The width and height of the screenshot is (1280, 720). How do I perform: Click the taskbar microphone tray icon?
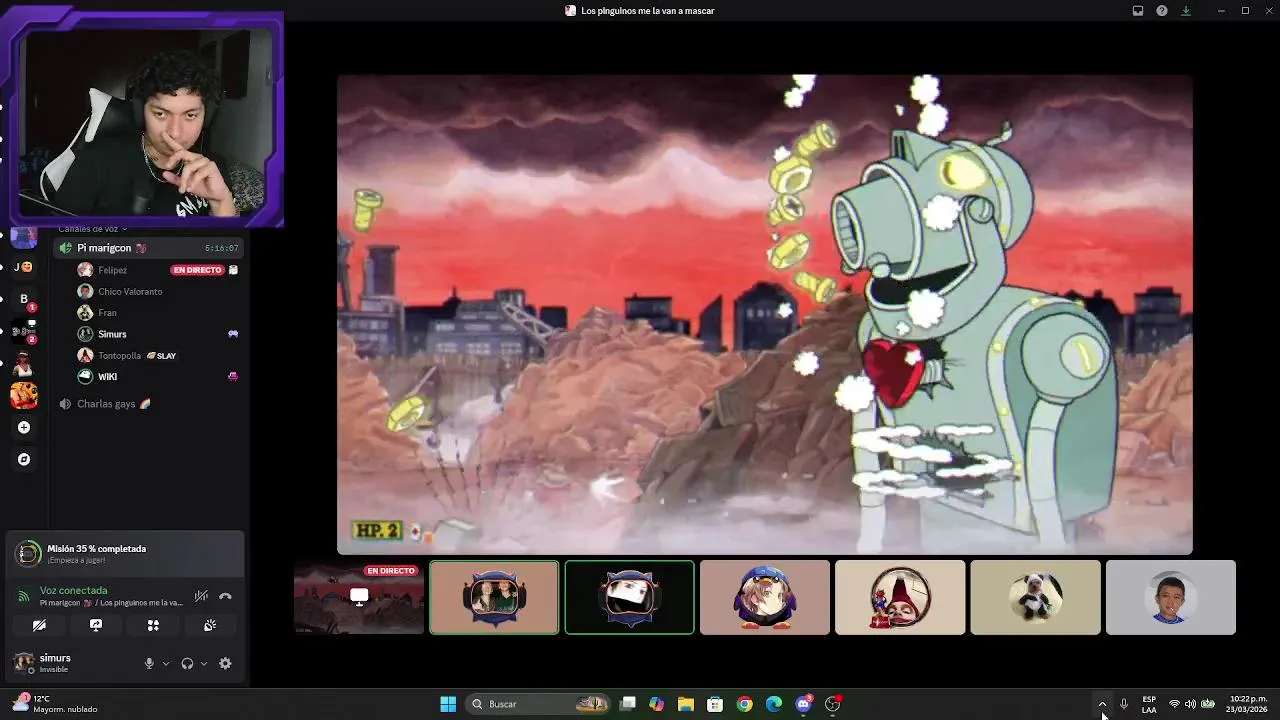(x=1124, y=704)
